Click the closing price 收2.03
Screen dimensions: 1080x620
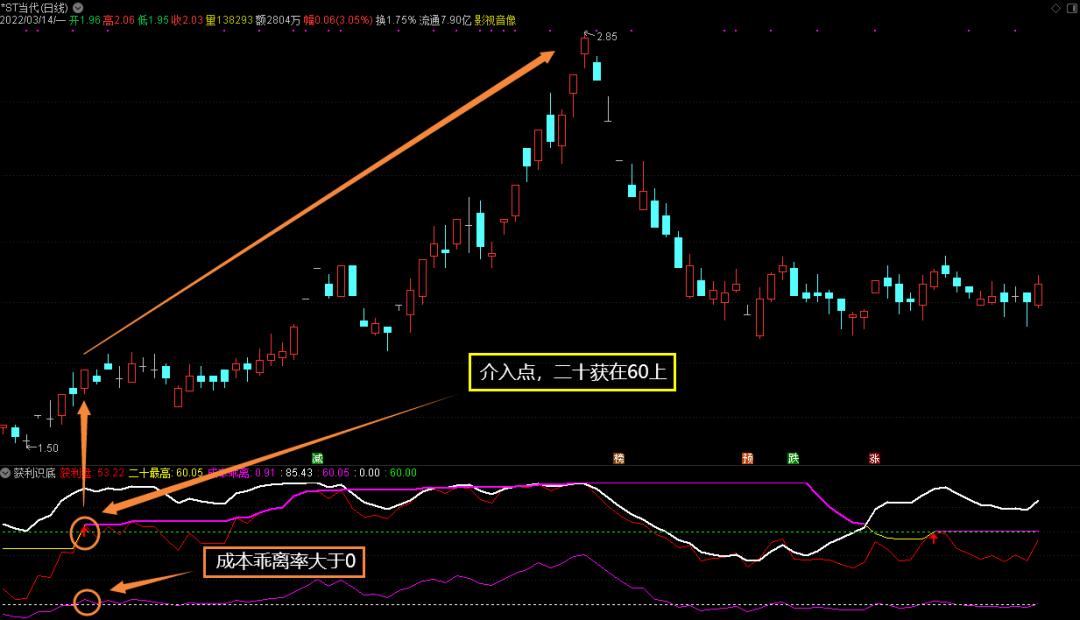(x=187, y=21)
